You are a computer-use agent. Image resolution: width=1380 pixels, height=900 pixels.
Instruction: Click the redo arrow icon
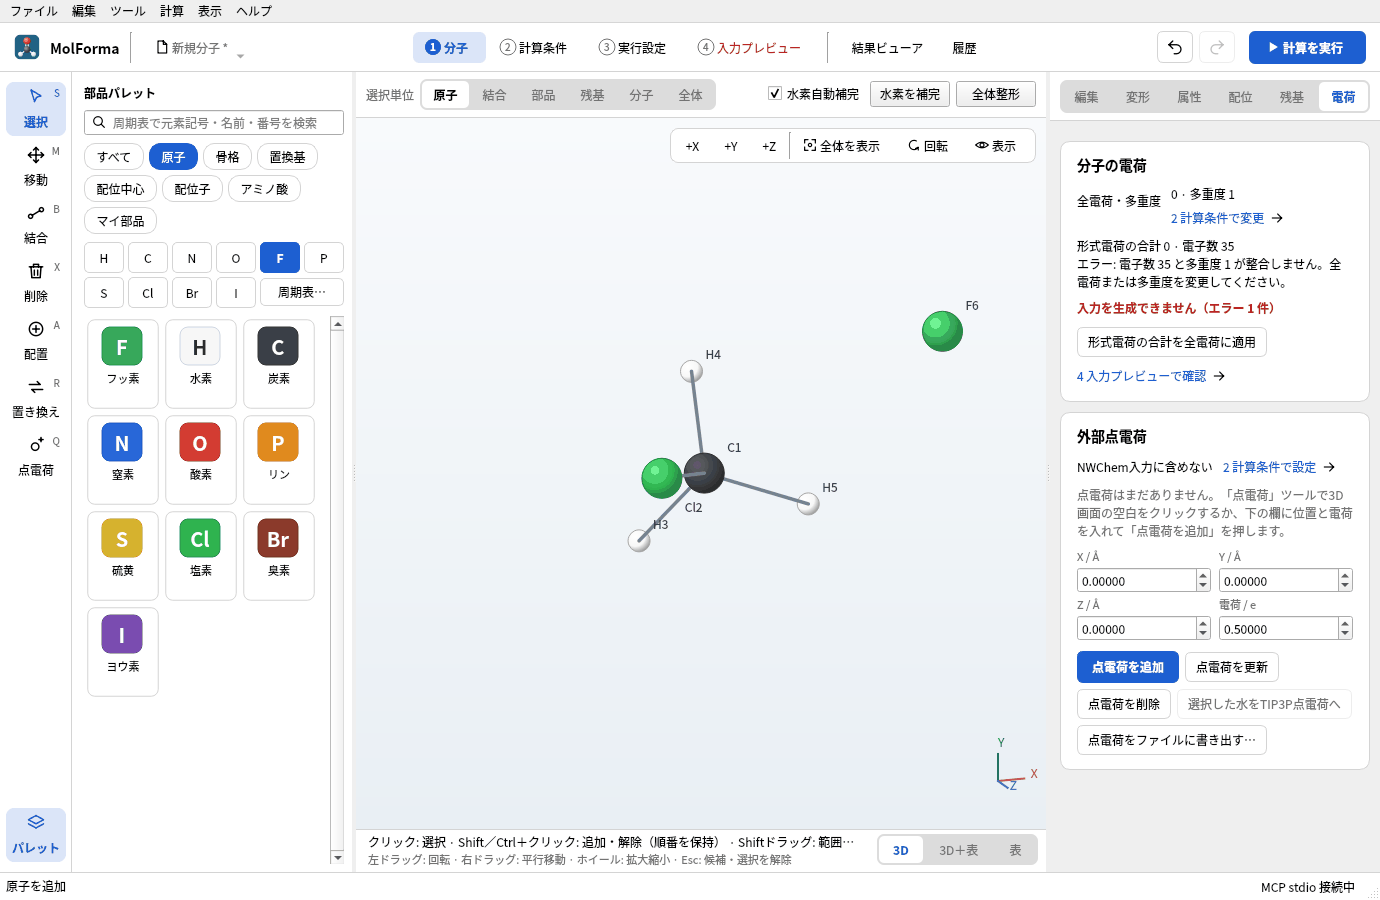1217,47
